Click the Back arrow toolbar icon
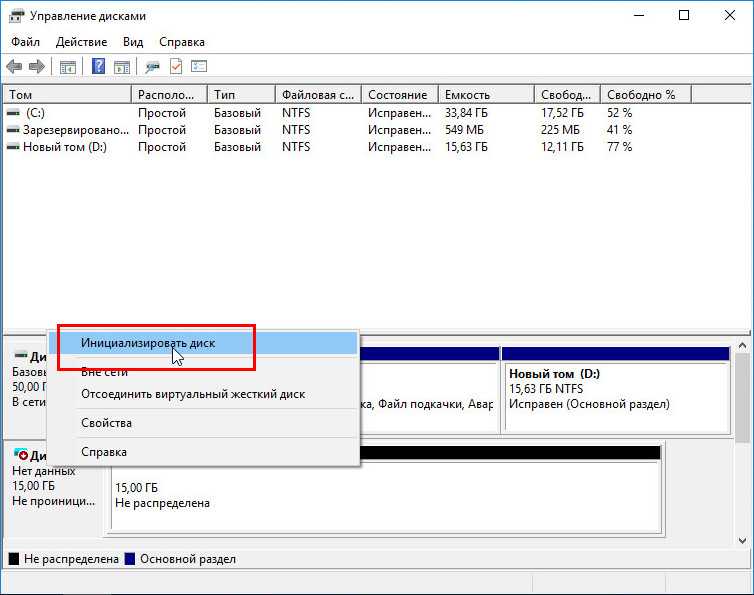The width and height of the screenshot is (754, 595). tap(14, 66)
